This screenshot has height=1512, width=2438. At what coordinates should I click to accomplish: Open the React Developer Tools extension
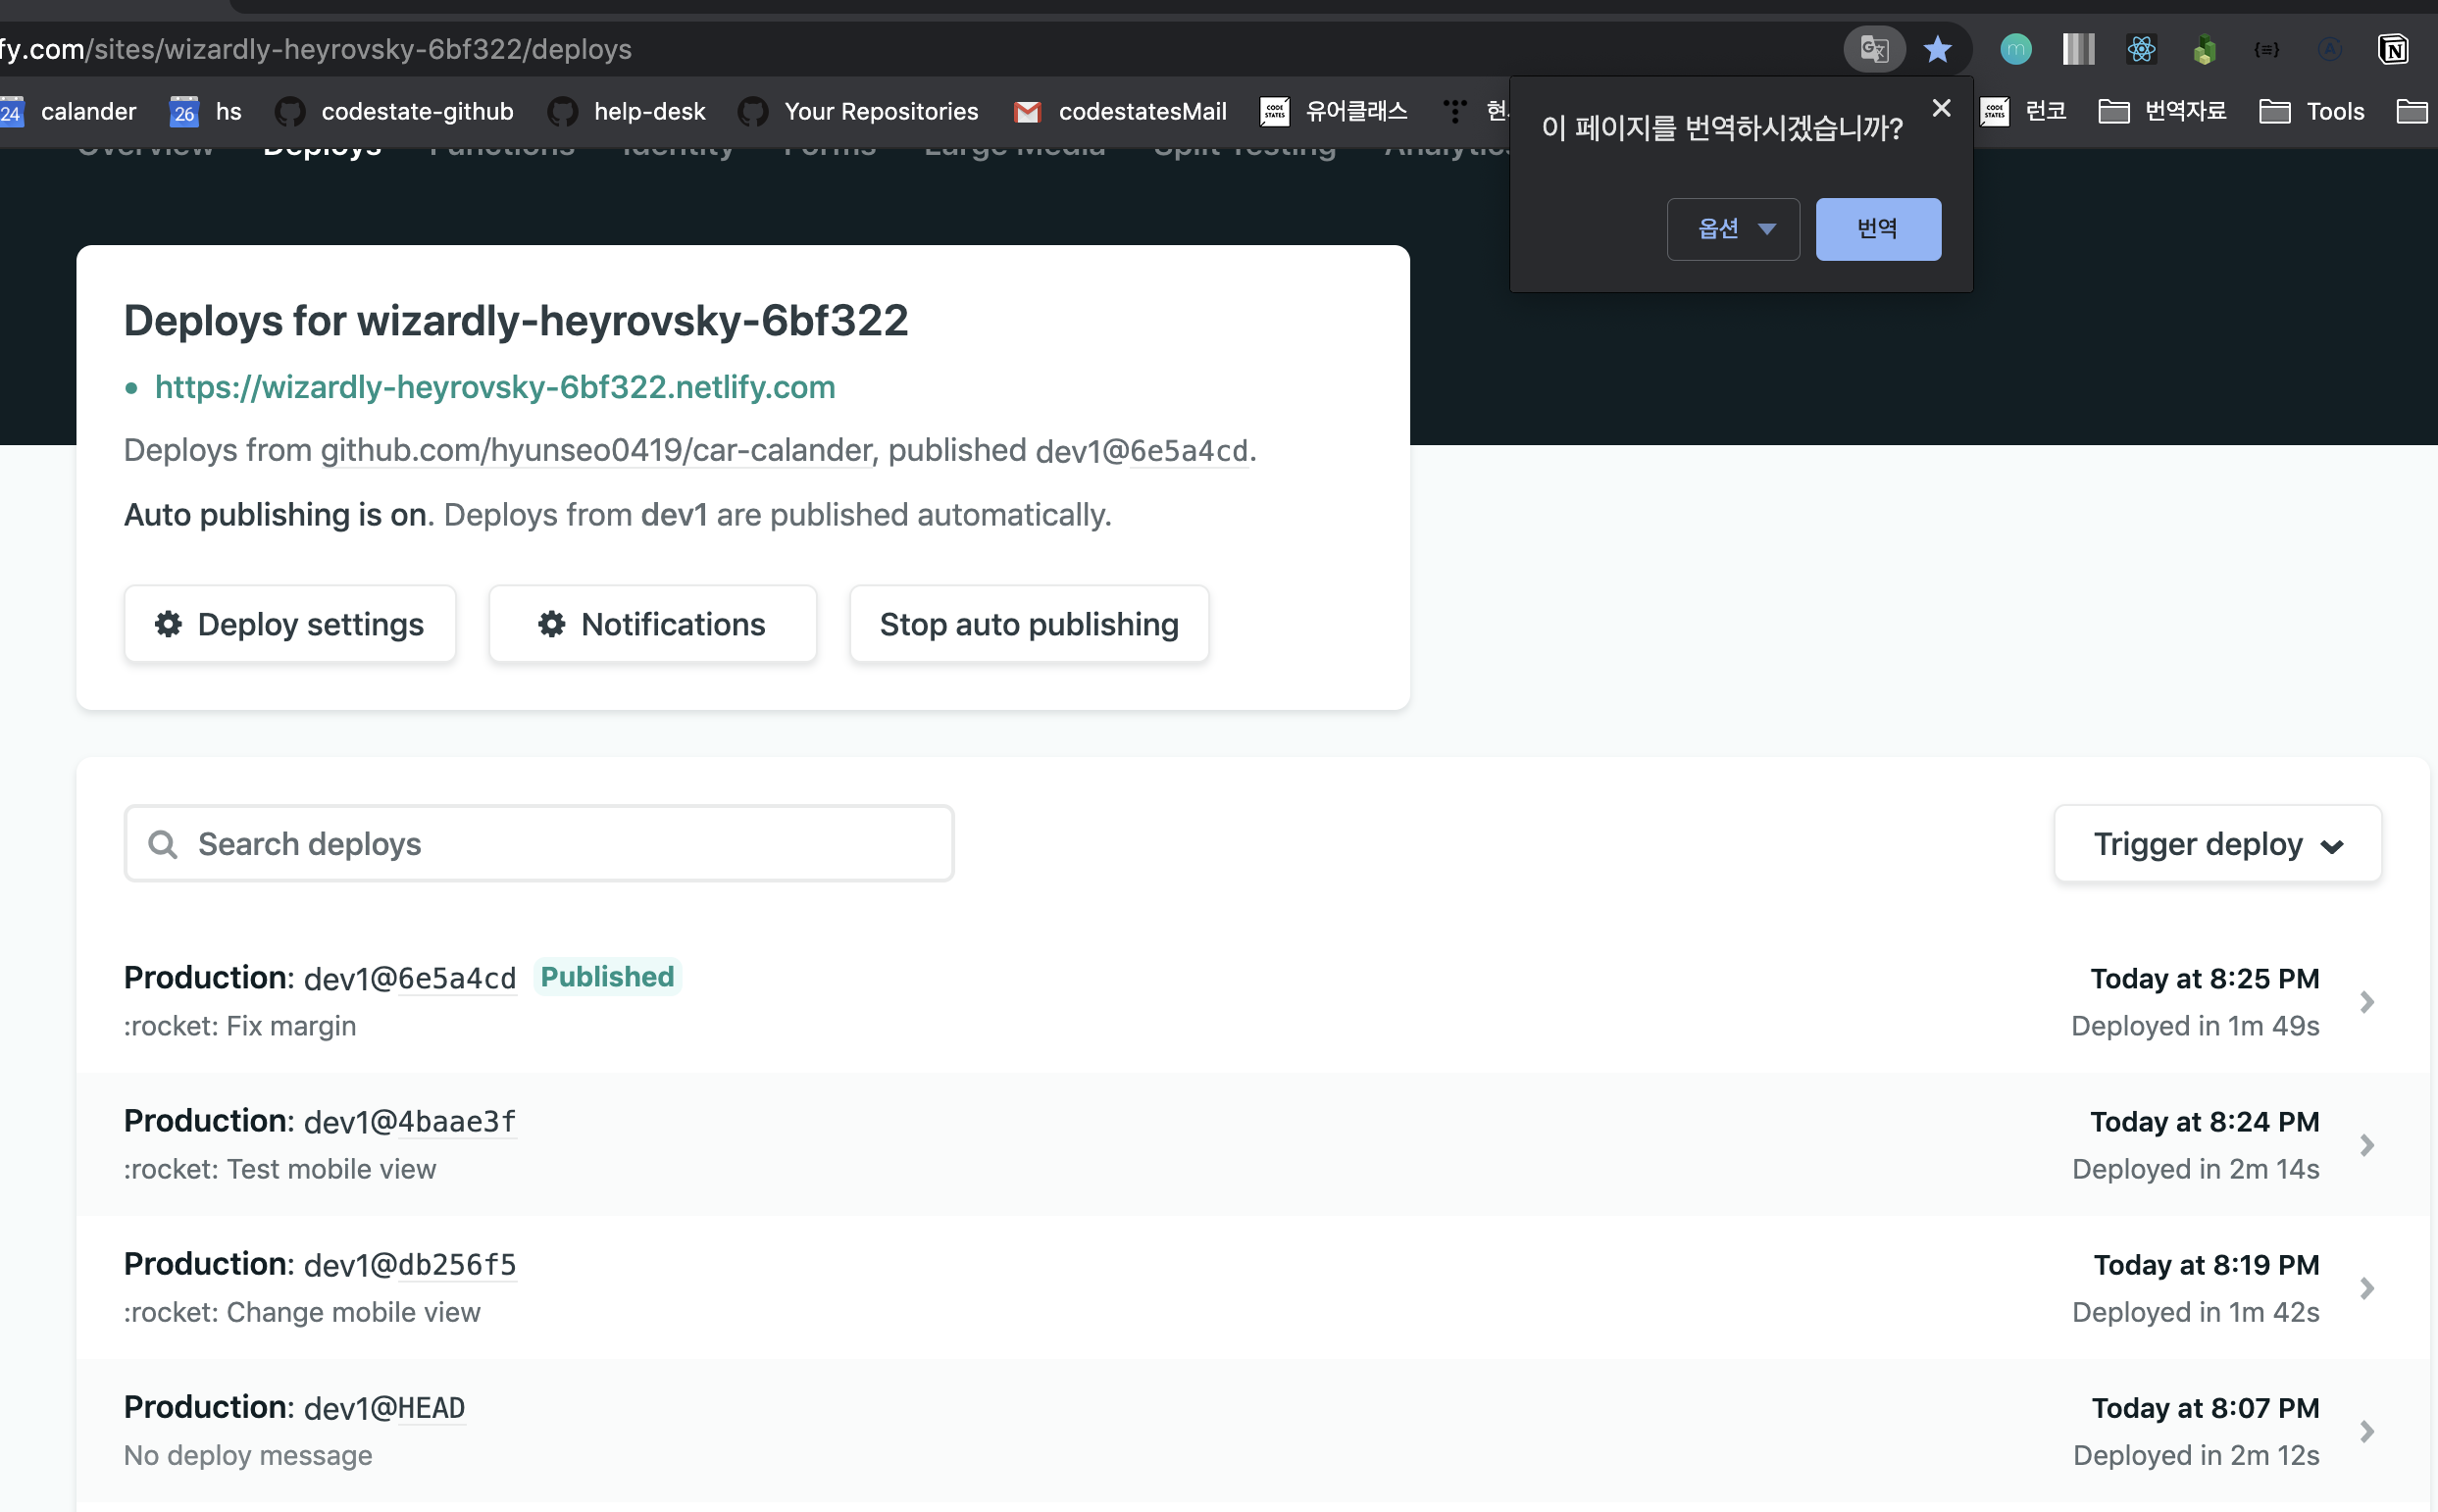(2141, 49)
